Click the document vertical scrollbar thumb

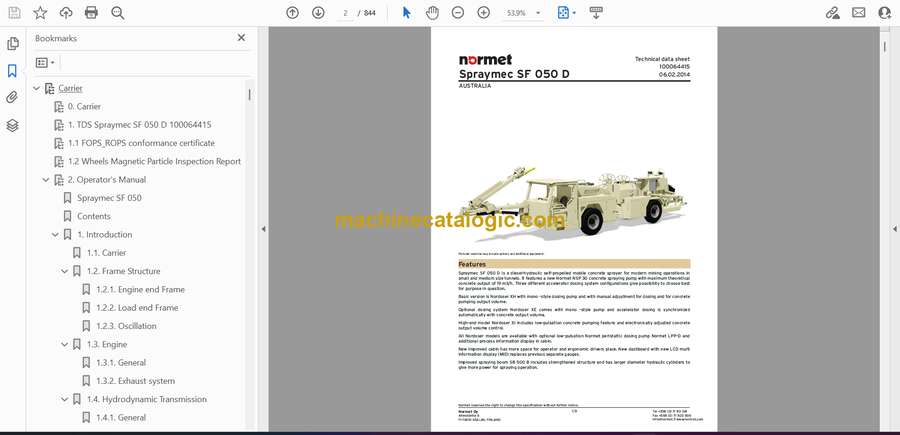click(885, 48)
